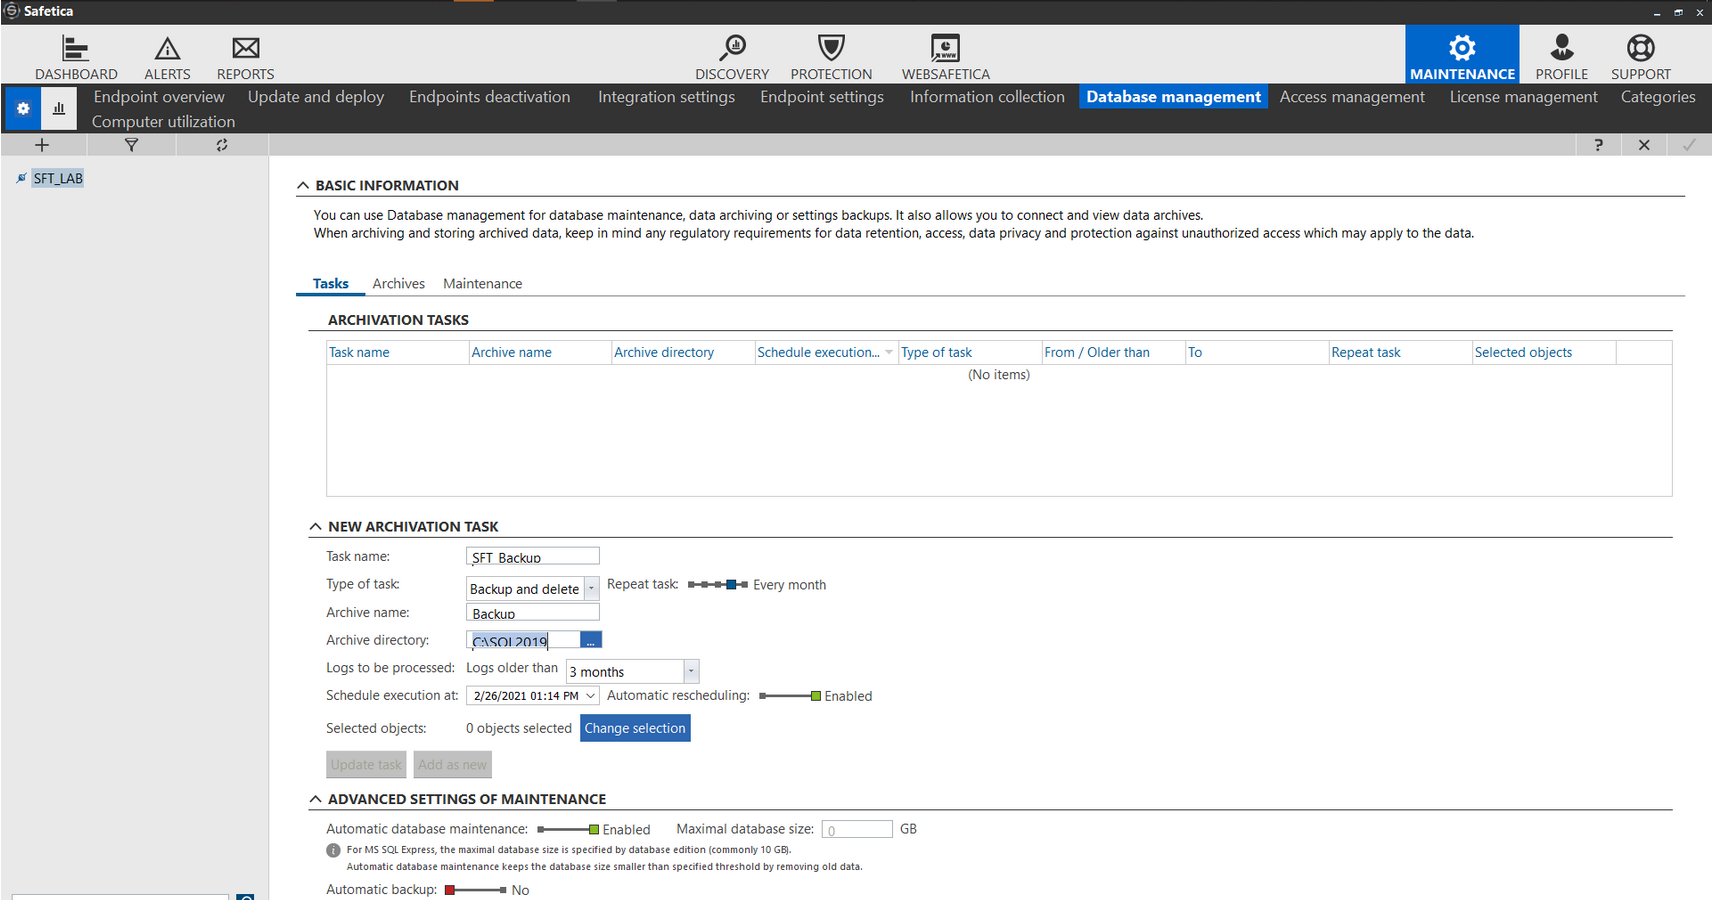Open the Alerts warning icon

click(167, 48)
